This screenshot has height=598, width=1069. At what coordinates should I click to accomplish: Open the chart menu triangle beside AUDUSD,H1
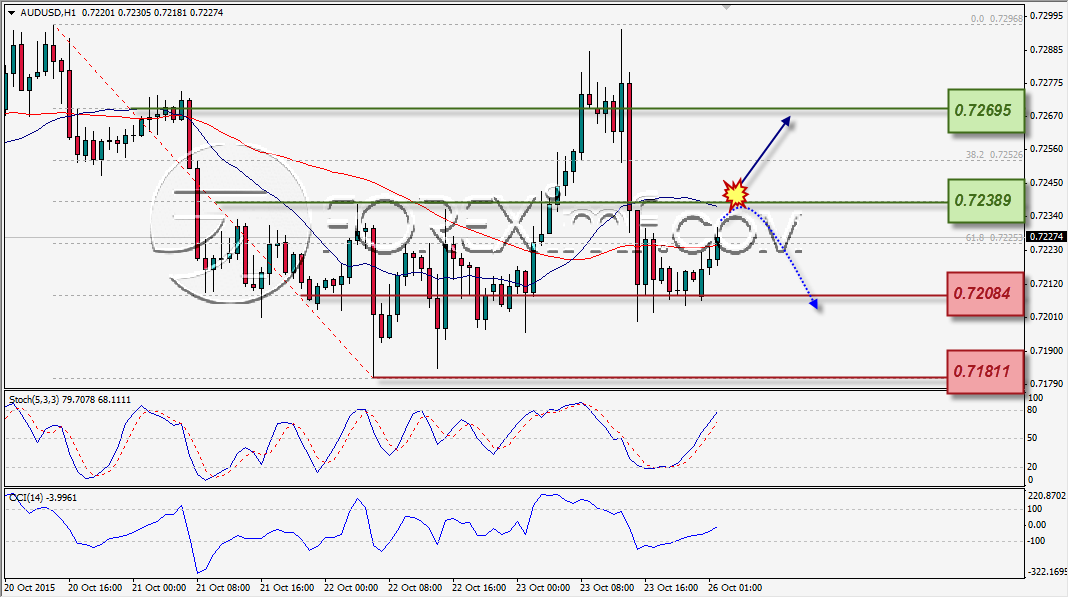click(x=12, y=12)
